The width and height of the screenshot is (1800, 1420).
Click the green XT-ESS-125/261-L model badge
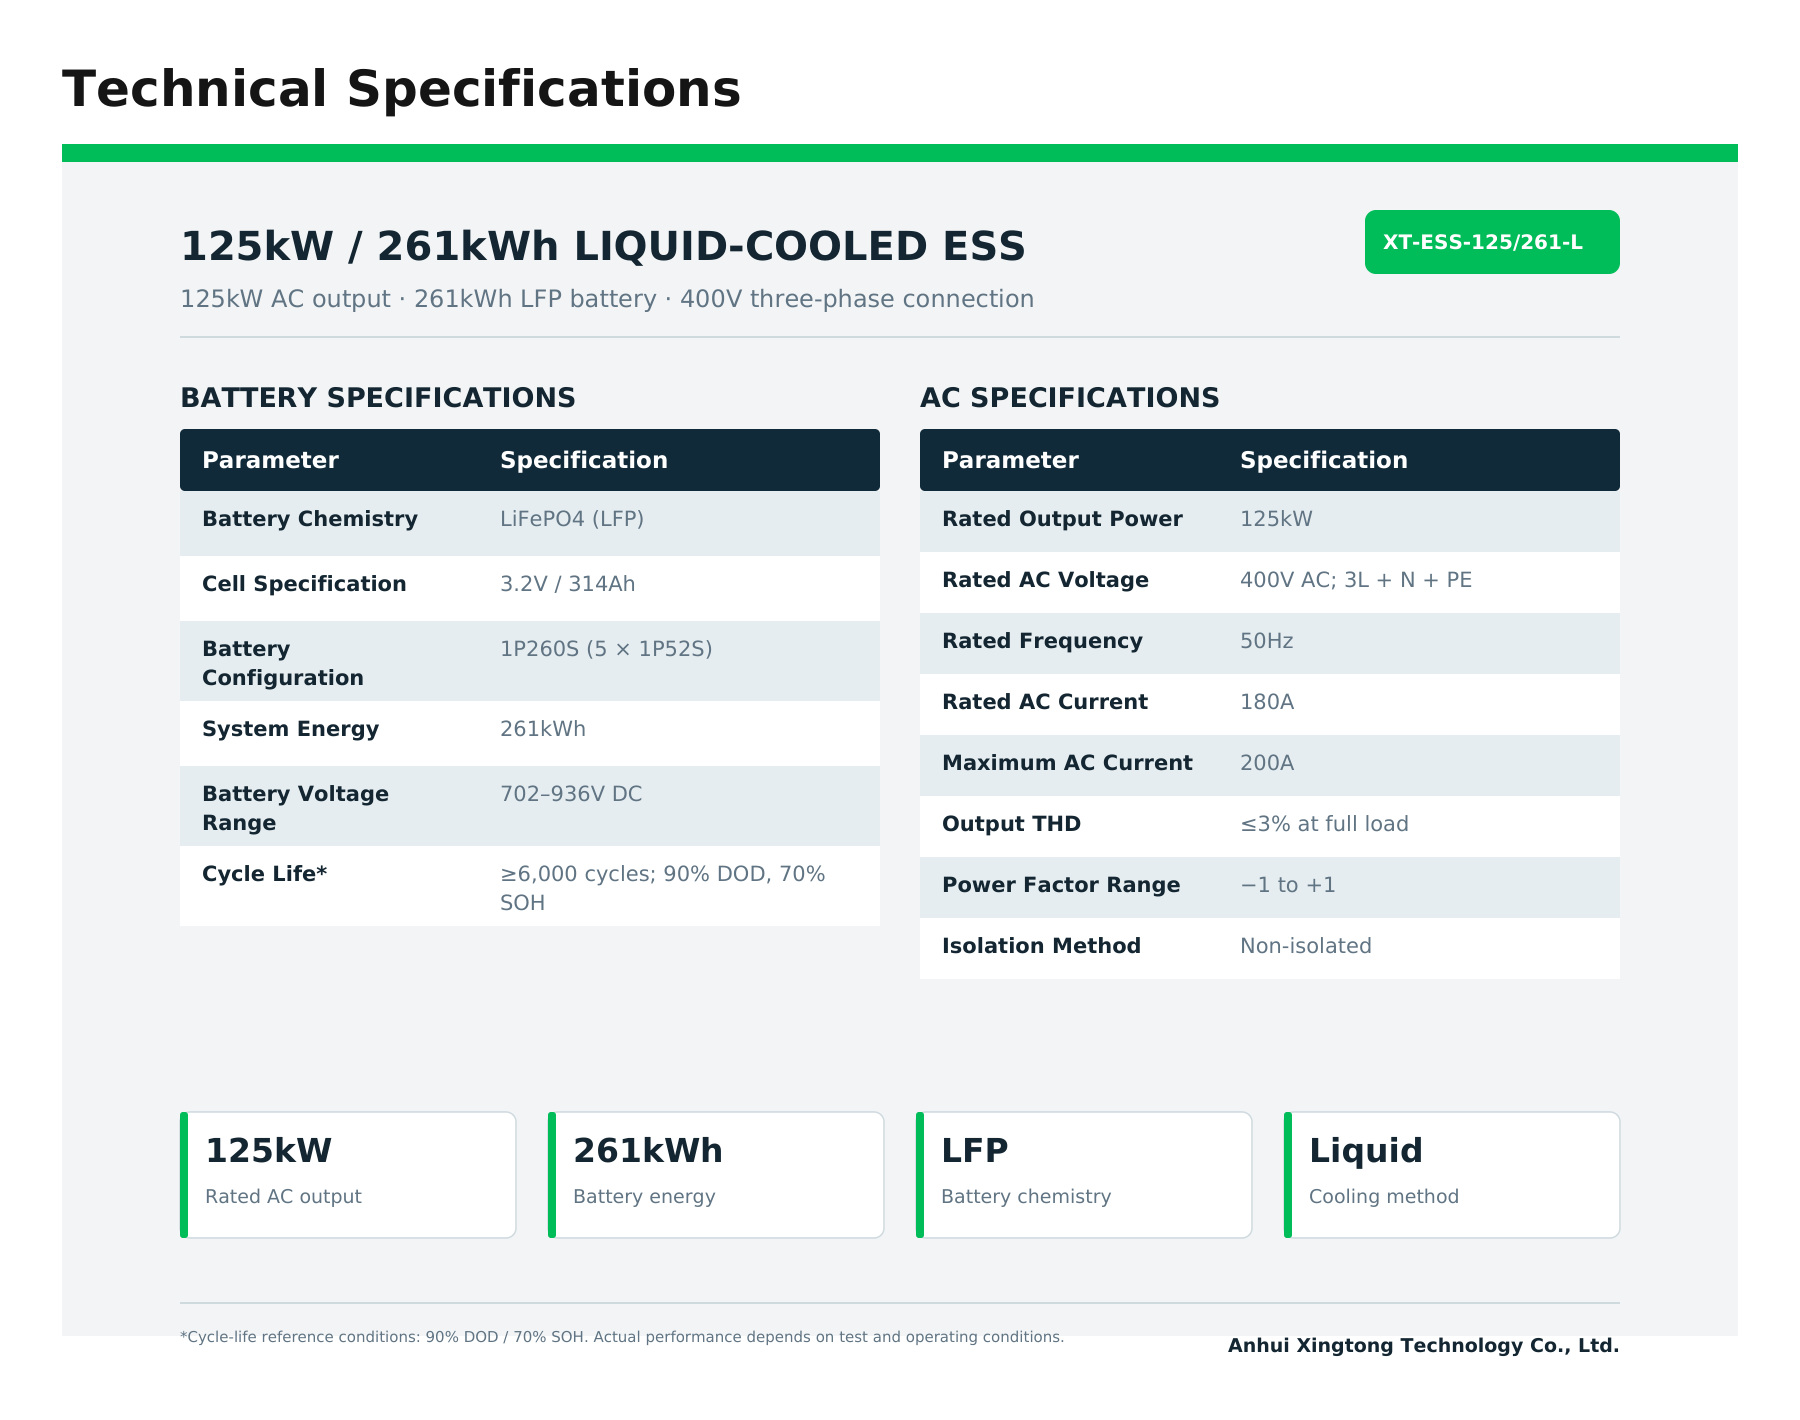pos(1492,242)
